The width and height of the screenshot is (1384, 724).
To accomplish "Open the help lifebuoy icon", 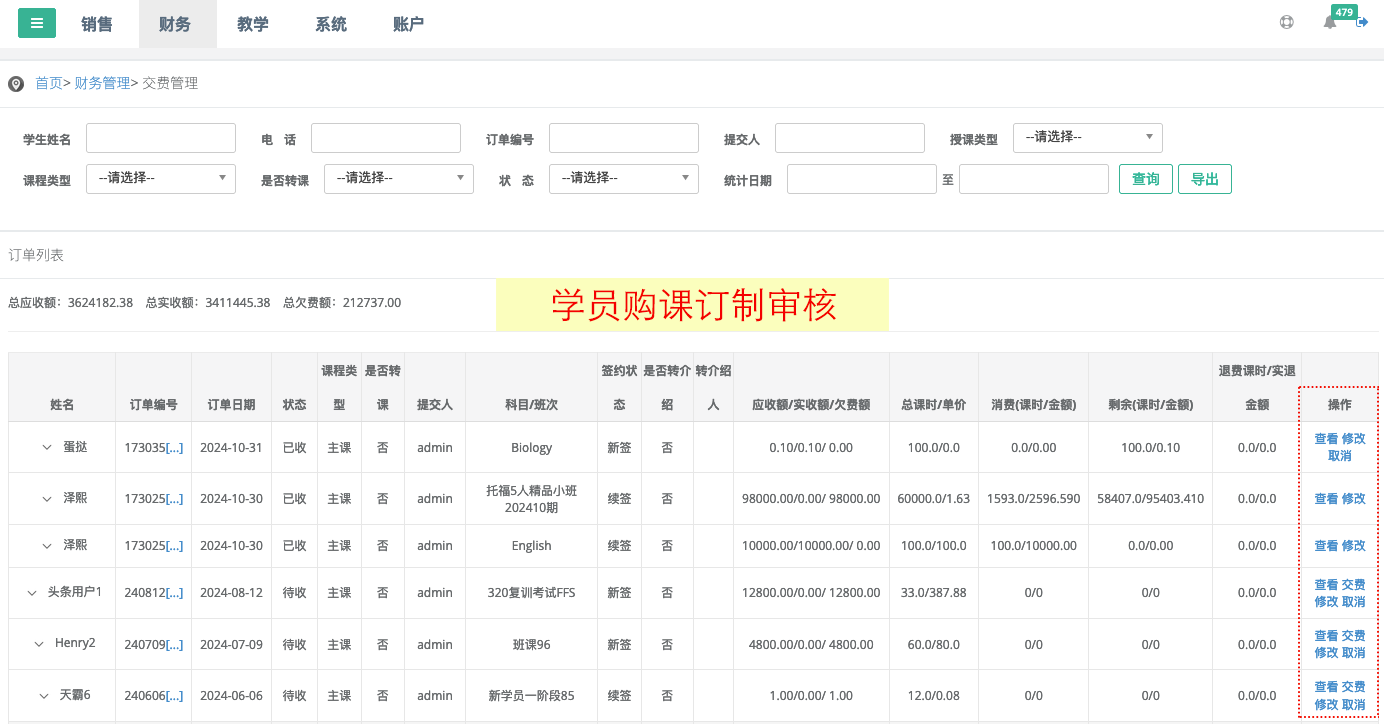I will 1287,22.
